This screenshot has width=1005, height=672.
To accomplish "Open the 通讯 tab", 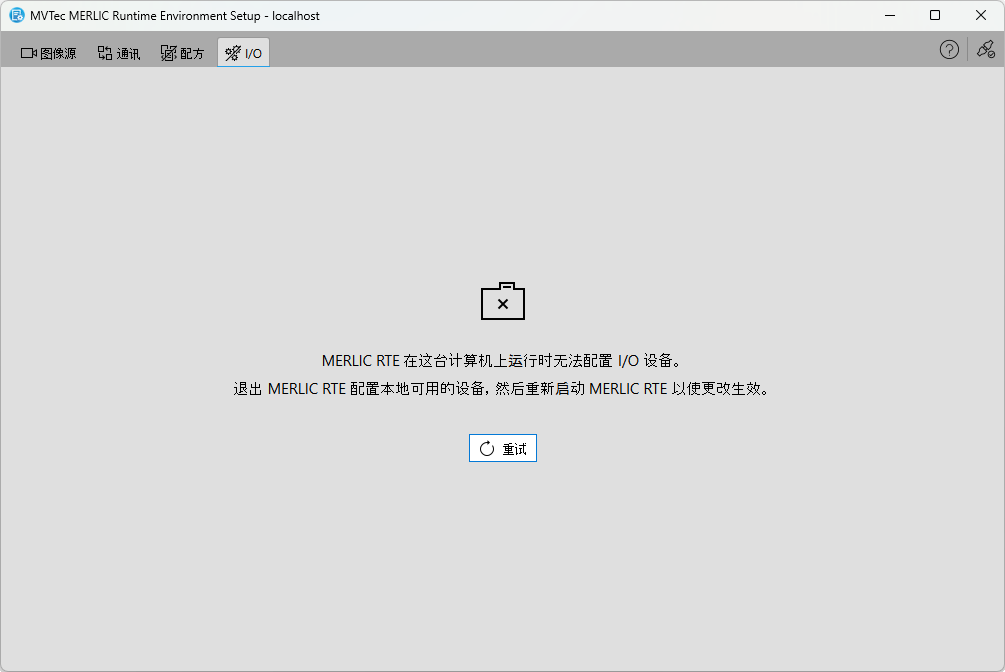I will (x=118, y=52).
